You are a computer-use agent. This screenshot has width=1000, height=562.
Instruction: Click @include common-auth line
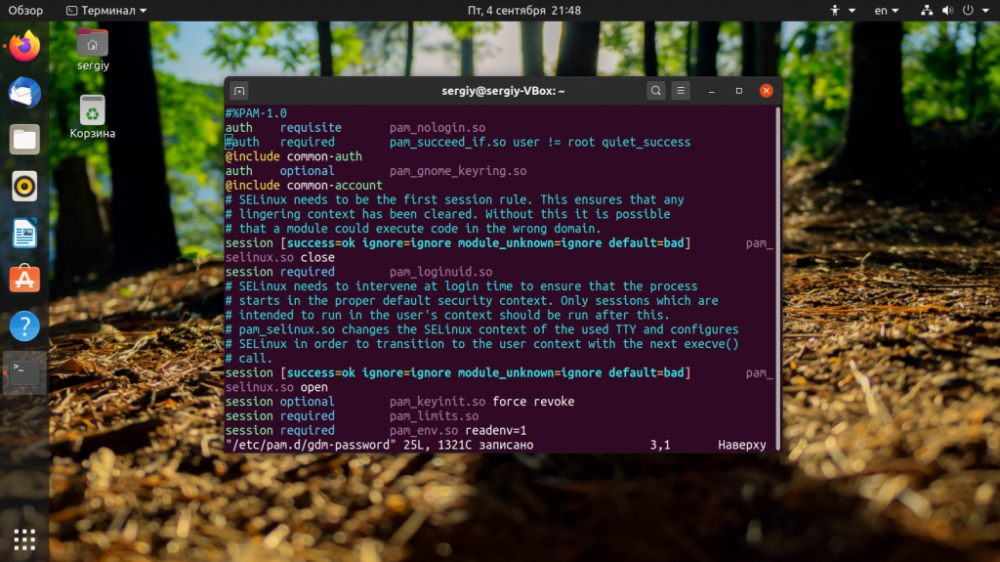[293, 156]
